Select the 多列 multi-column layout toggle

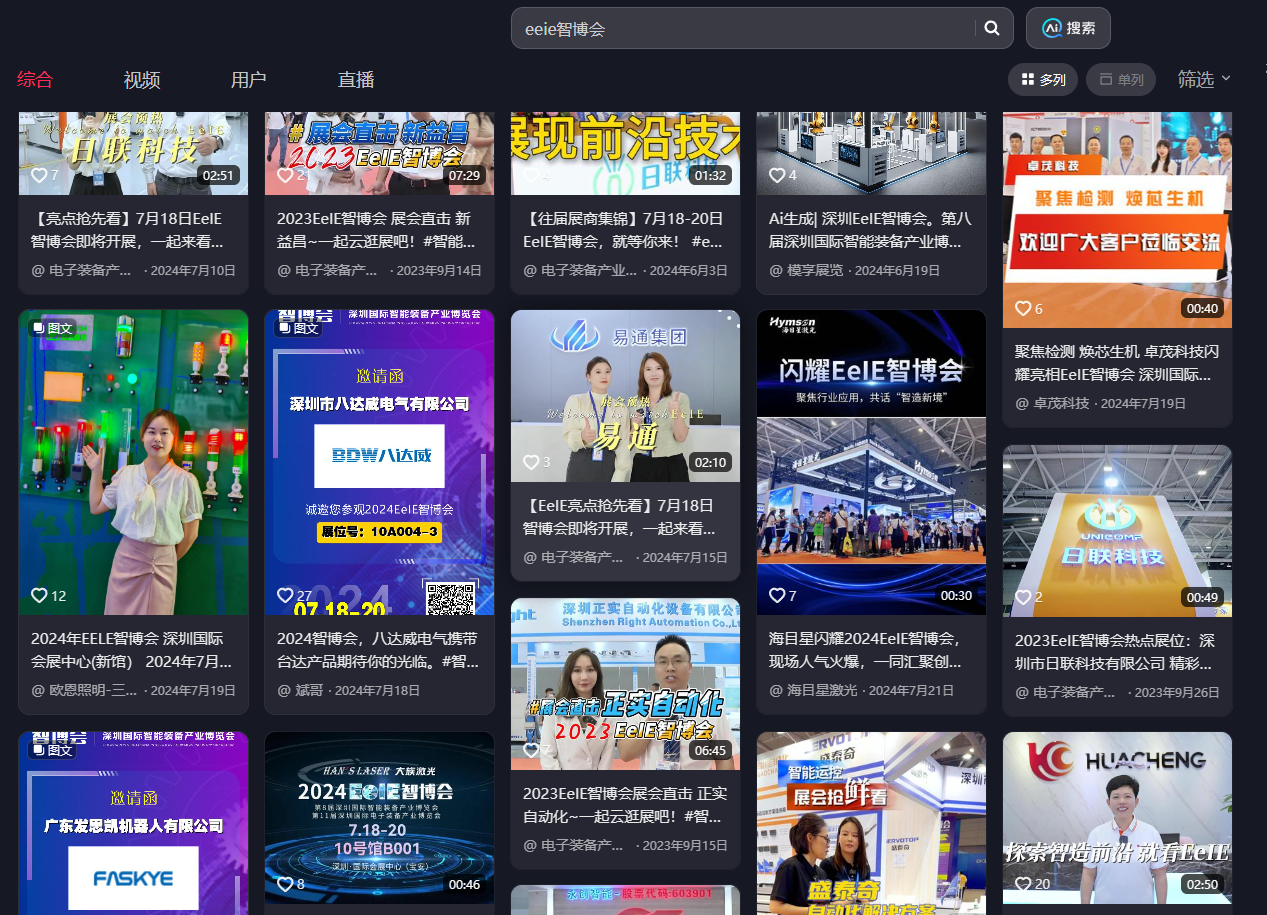[1043, 80]
